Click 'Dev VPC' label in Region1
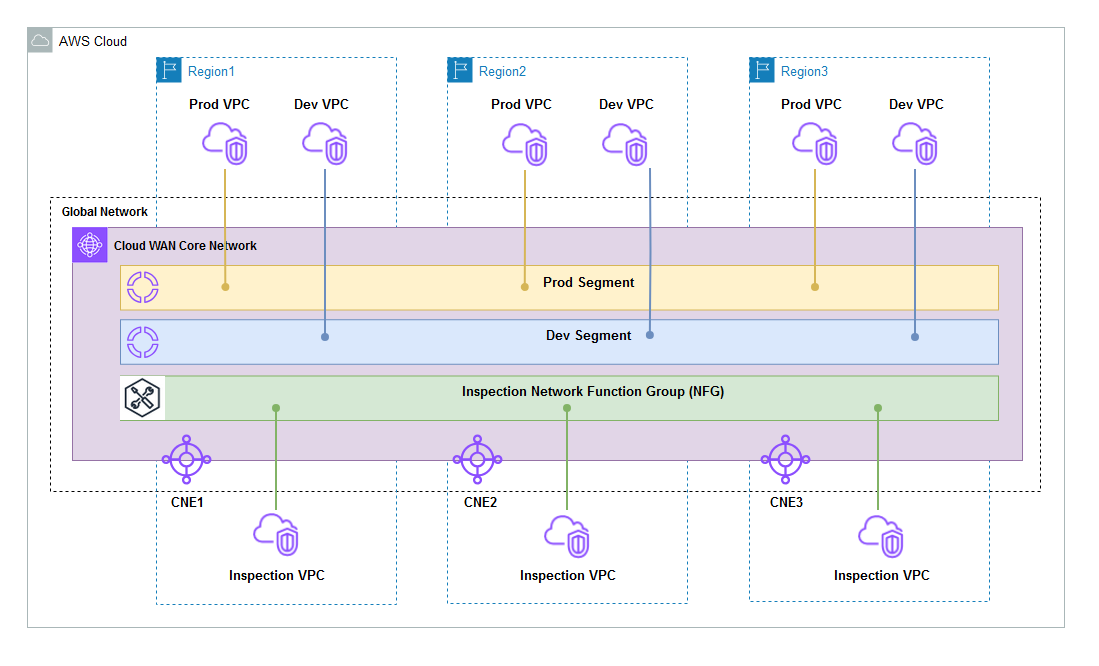1099x666 pixels. click(321, 104)
